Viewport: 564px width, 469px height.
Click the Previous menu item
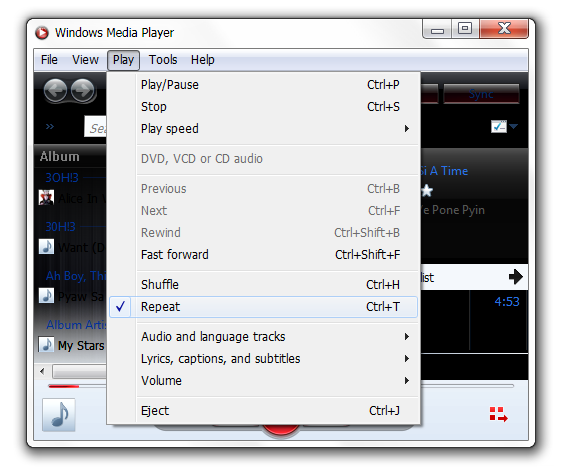click(x=264, y=189)
